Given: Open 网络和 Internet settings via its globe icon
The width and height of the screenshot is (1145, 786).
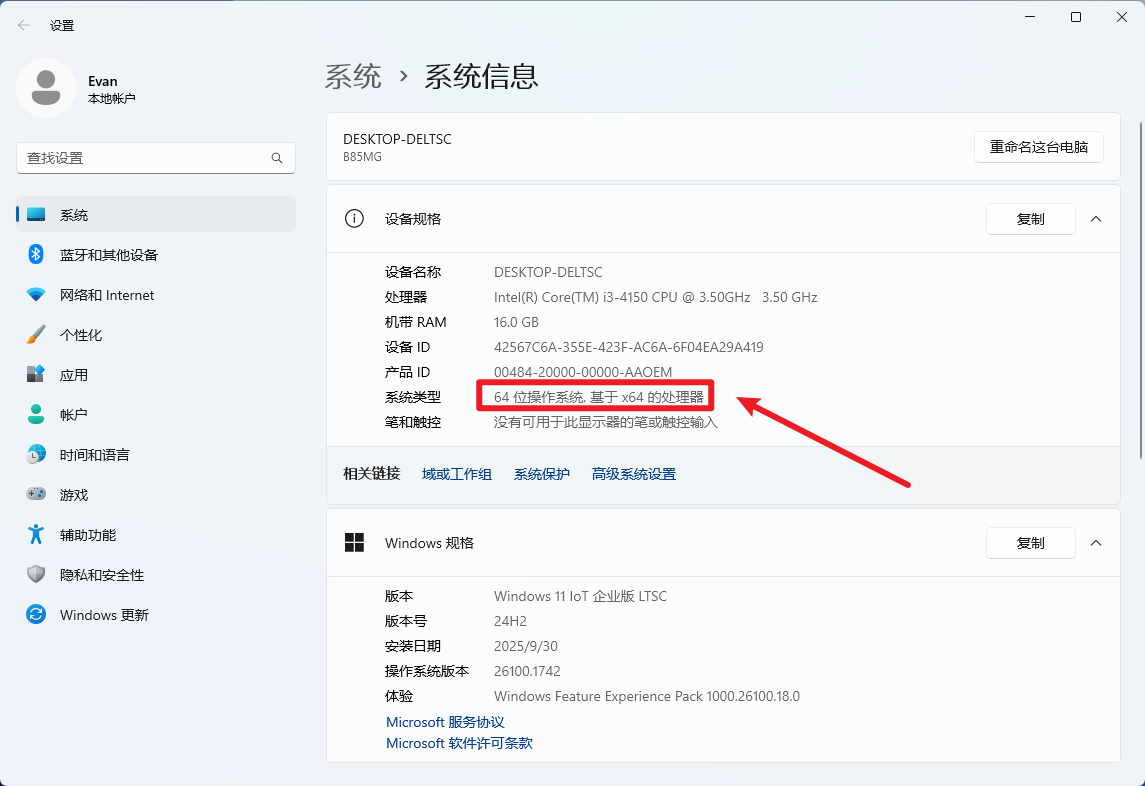Looking at the screenshot, I should pyautogui.click(x=36, y=294).
